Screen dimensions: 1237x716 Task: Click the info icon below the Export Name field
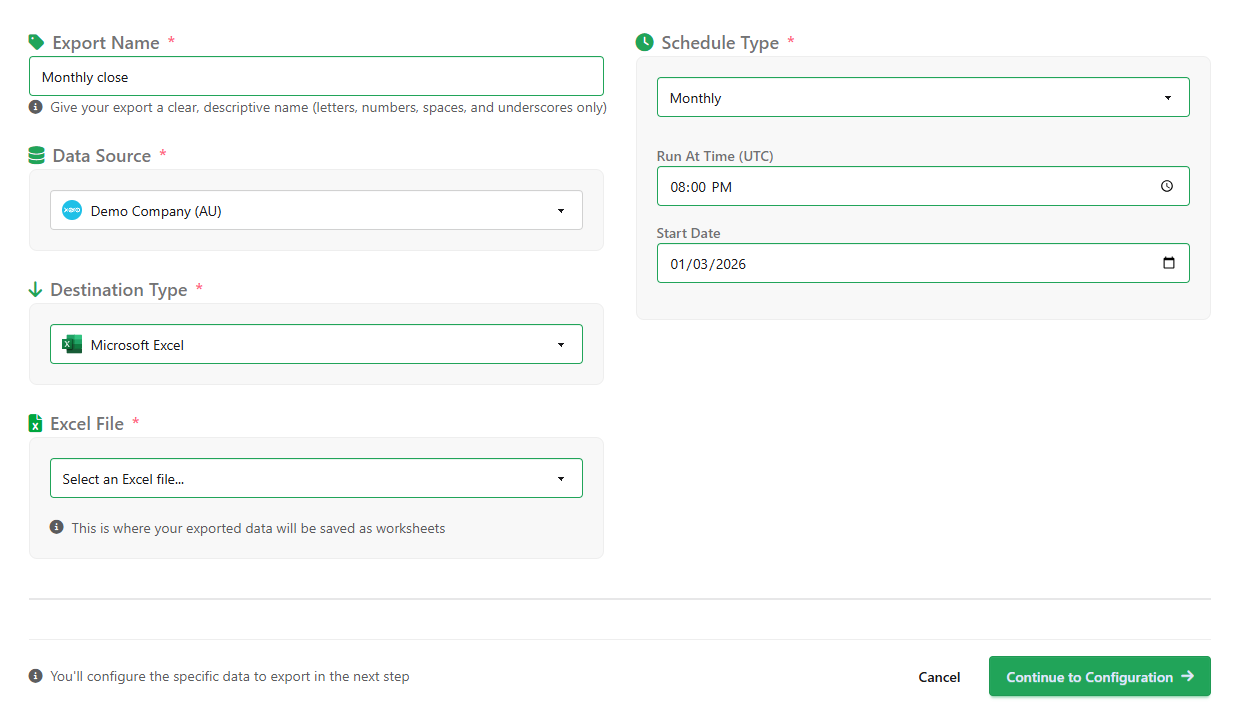point(36,107)
